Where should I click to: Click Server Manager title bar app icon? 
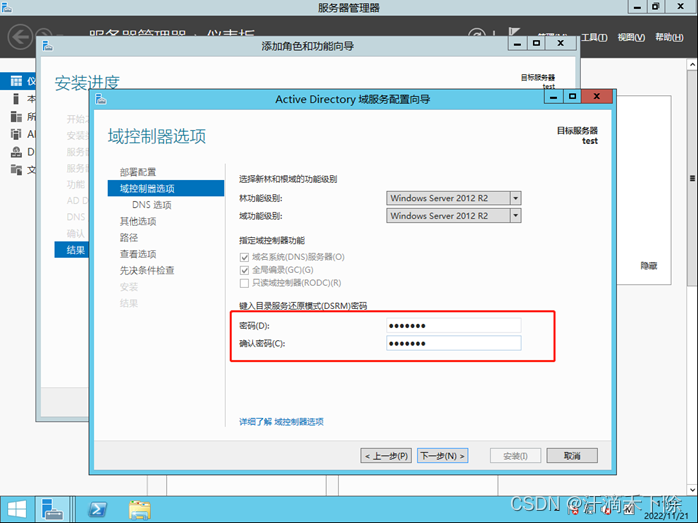coord(7,7)
